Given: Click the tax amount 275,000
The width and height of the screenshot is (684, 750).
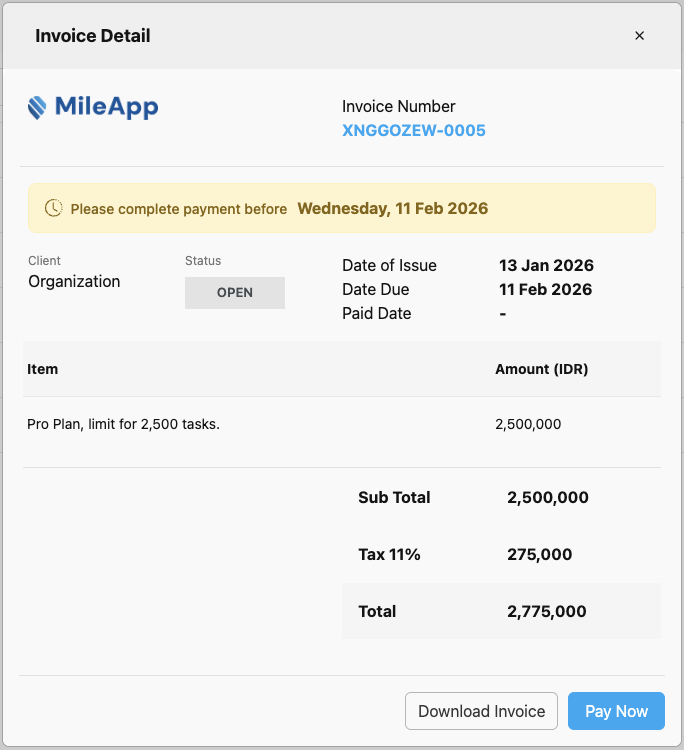Looking at the screenshot, I should (540, 554).
